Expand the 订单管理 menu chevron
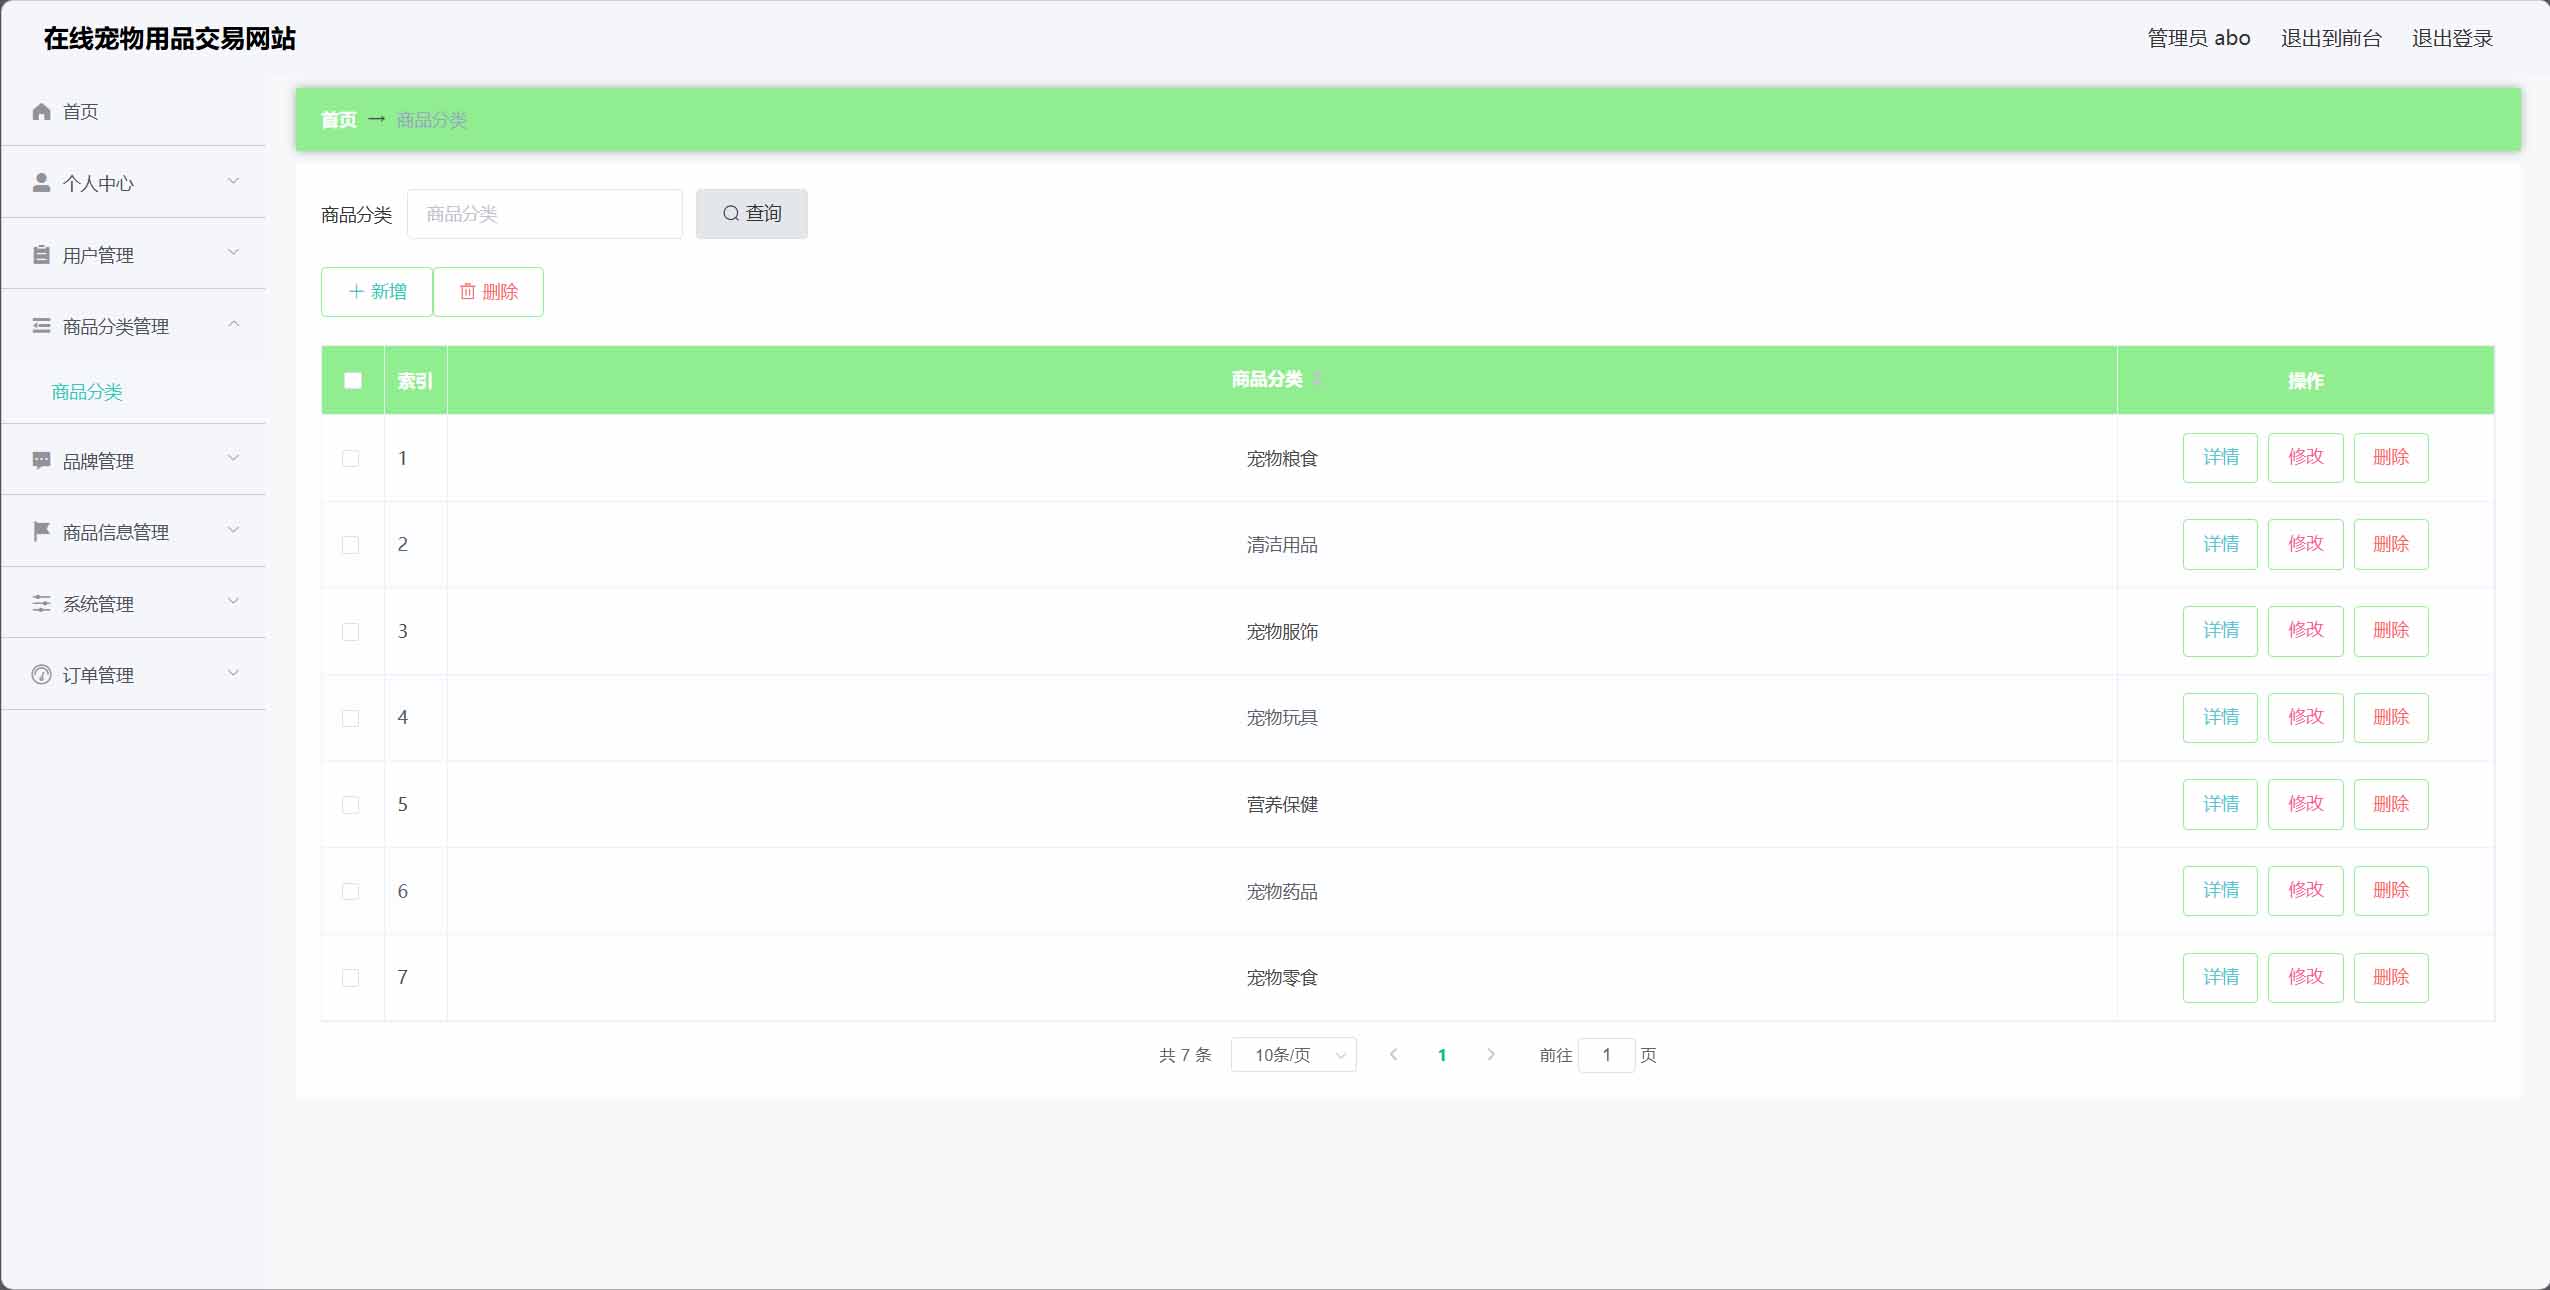This screenshot has height=1290, width=2550. click(x=233, y=672)
